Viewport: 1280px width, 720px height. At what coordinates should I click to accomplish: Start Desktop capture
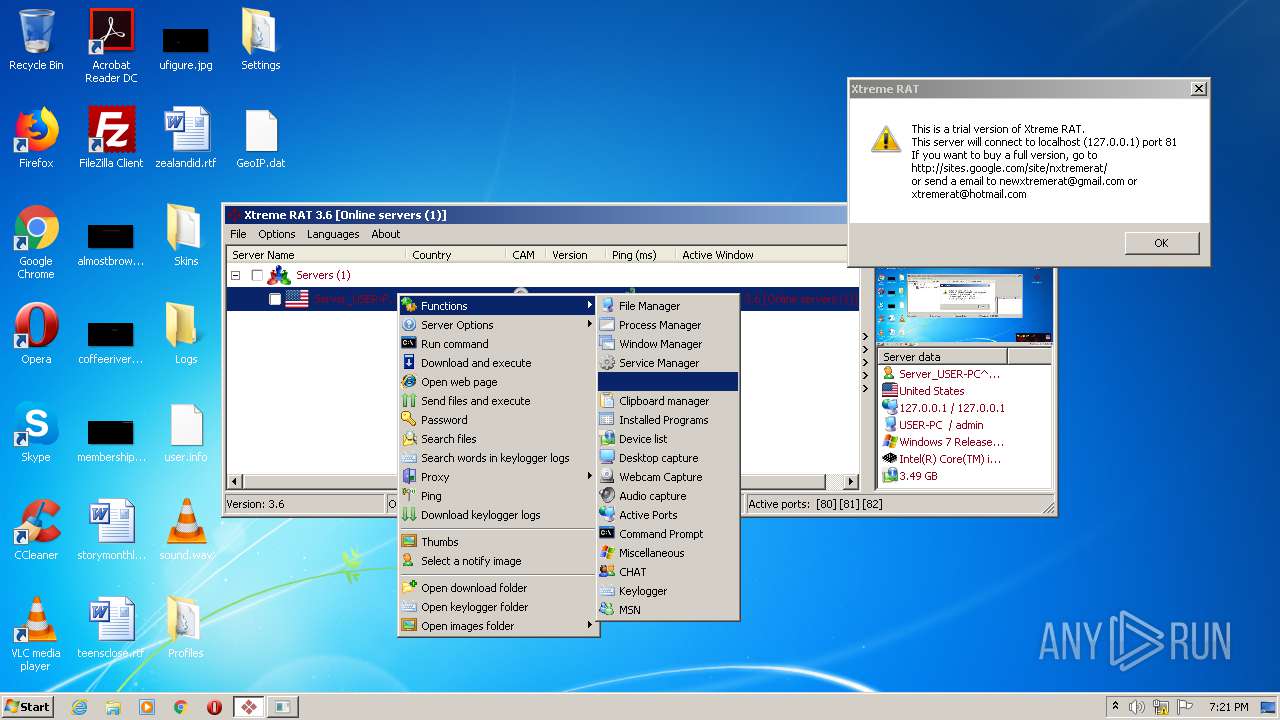(667, 458)
